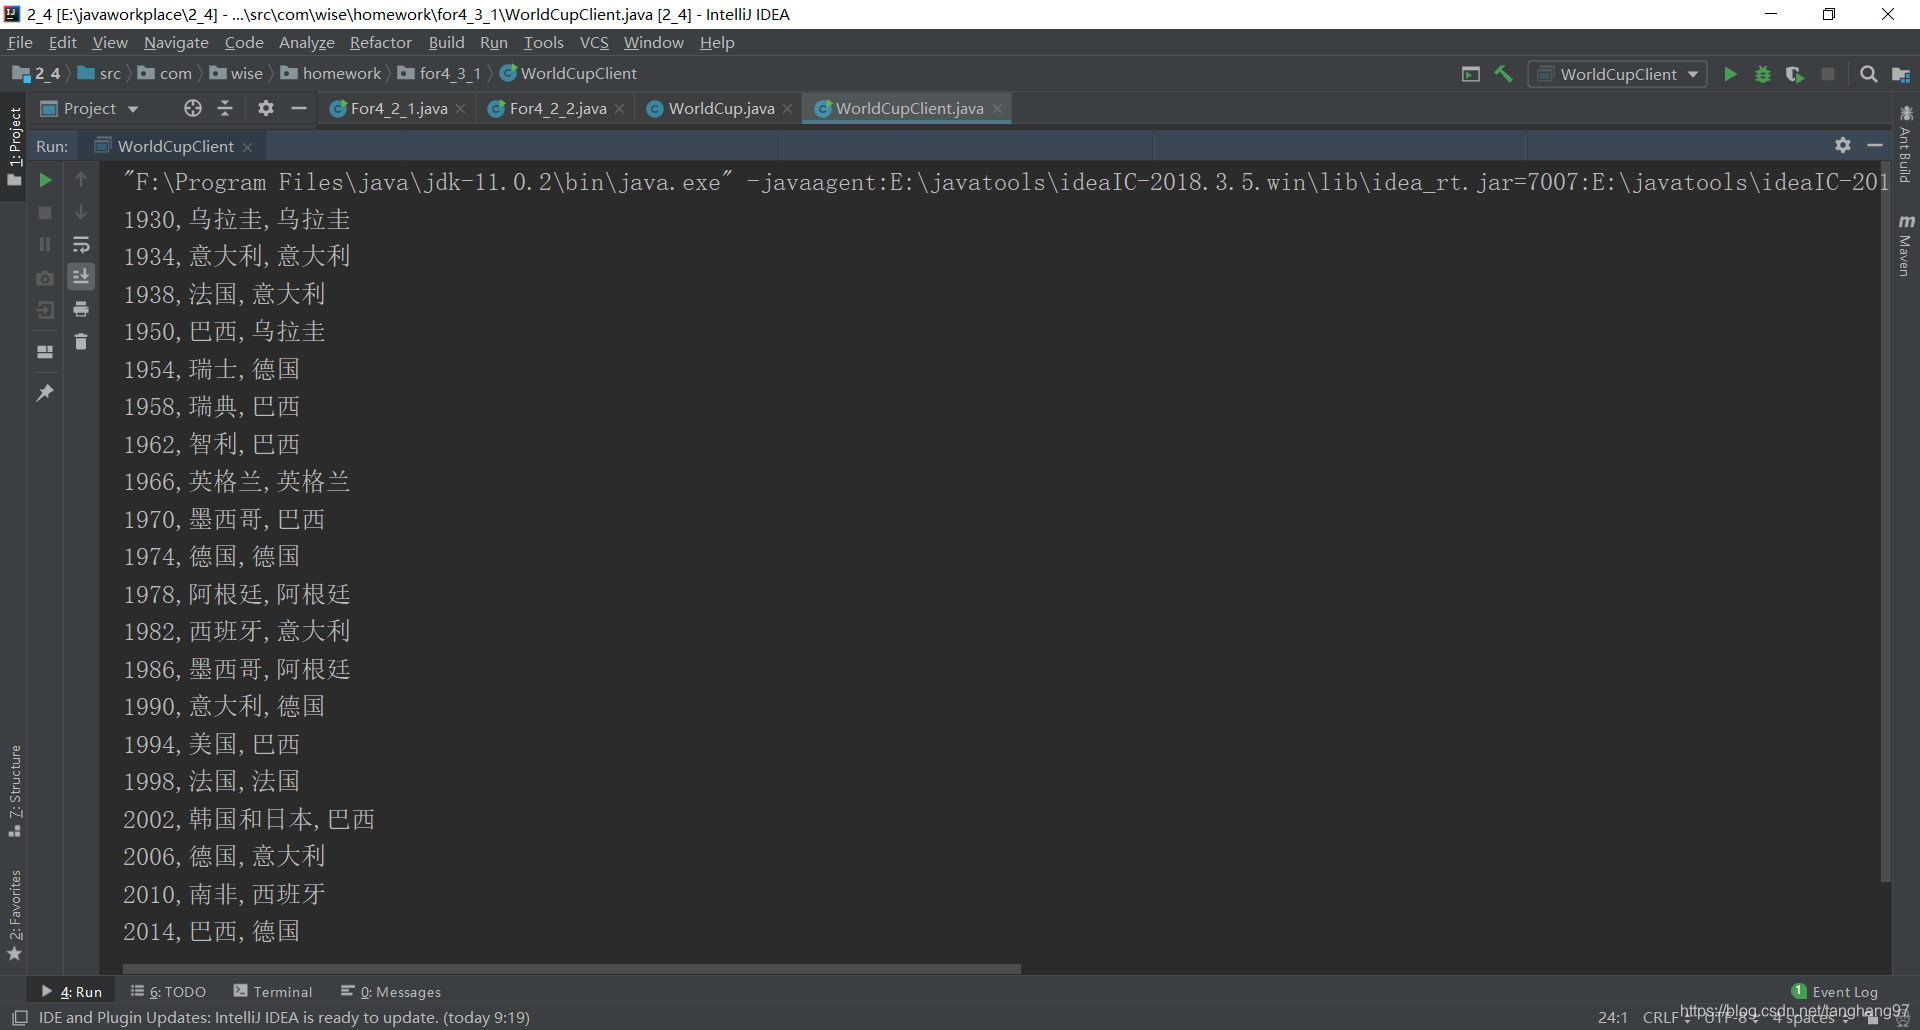Pin the Run tab
The image size is (1920, 1030).
coord(45,393)
